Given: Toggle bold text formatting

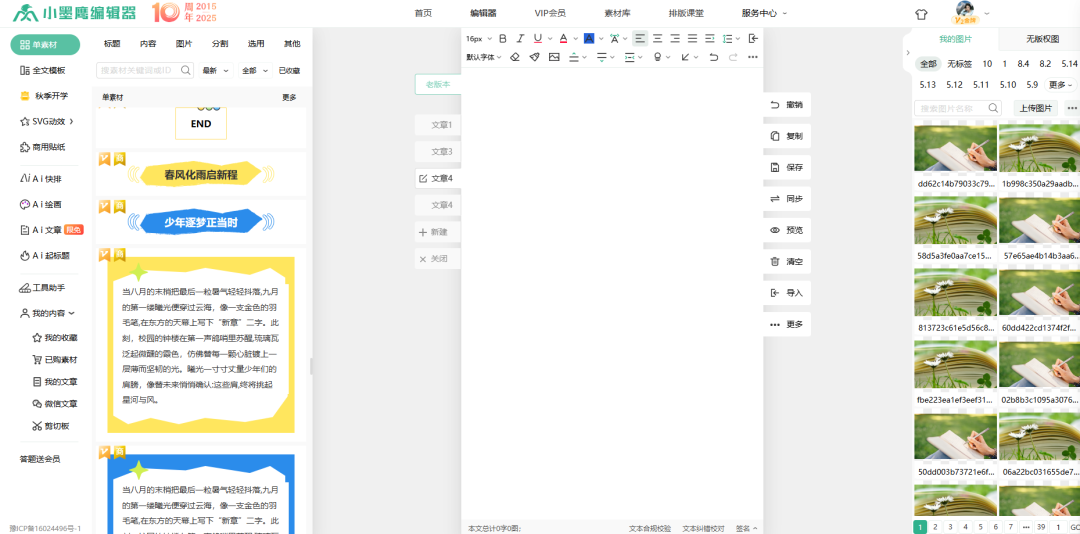Looking at the screenshot, I should click(503, 39).
